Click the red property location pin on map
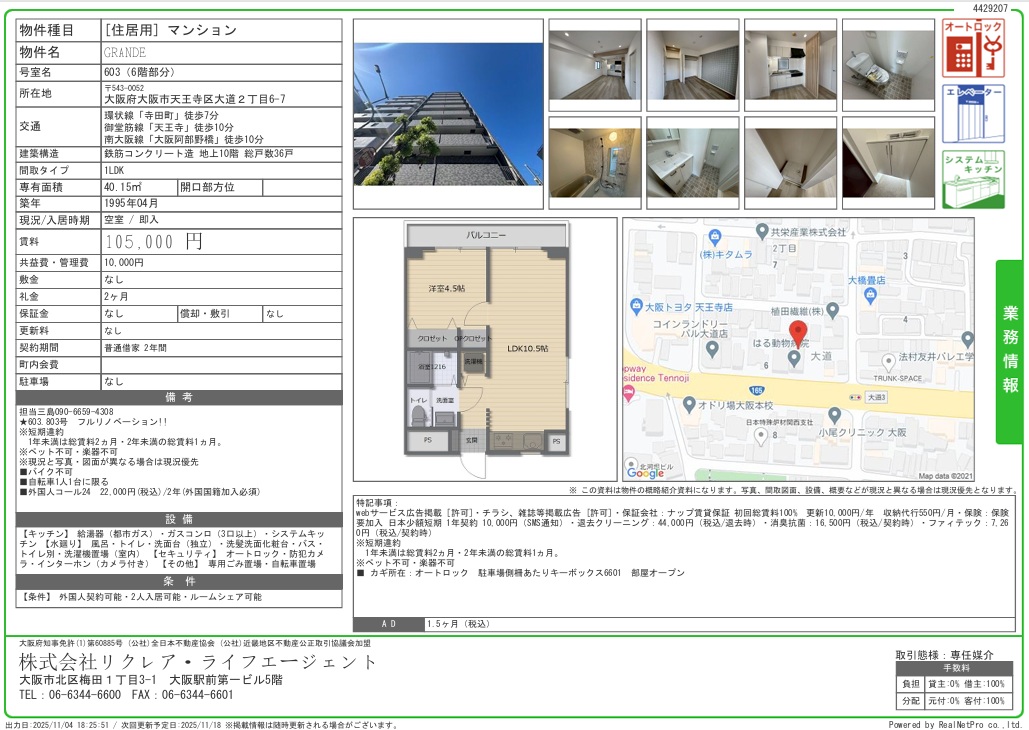1029x730 pixels. 798,334
